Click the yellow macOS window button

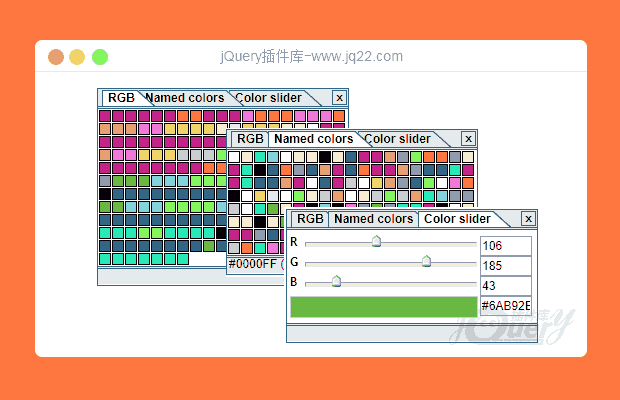[78, 57]
